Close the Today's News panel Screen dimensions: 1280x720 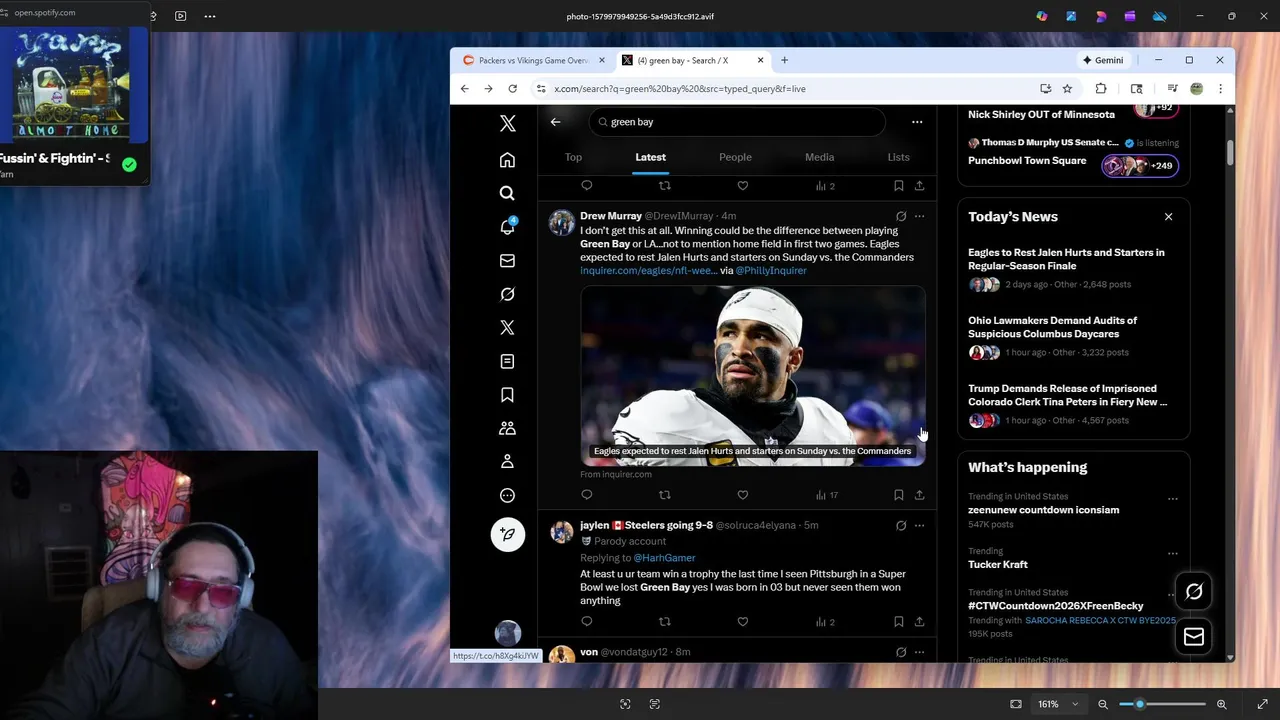pos(1168,216)
